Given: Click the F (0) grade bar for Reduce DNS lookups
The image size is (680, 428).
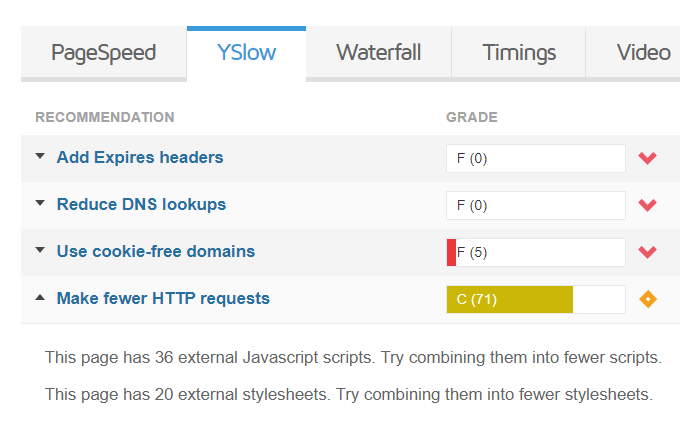Looking at the screenshot, I should click(536, 205).
